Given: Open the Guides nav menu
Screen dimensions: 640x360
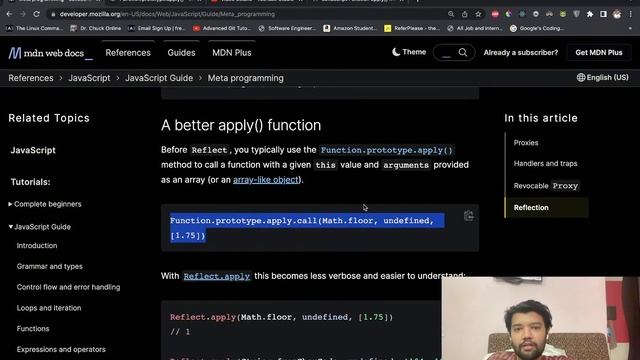Looking at the screenshot, I should pyautogui.click(x=181, y=53).
